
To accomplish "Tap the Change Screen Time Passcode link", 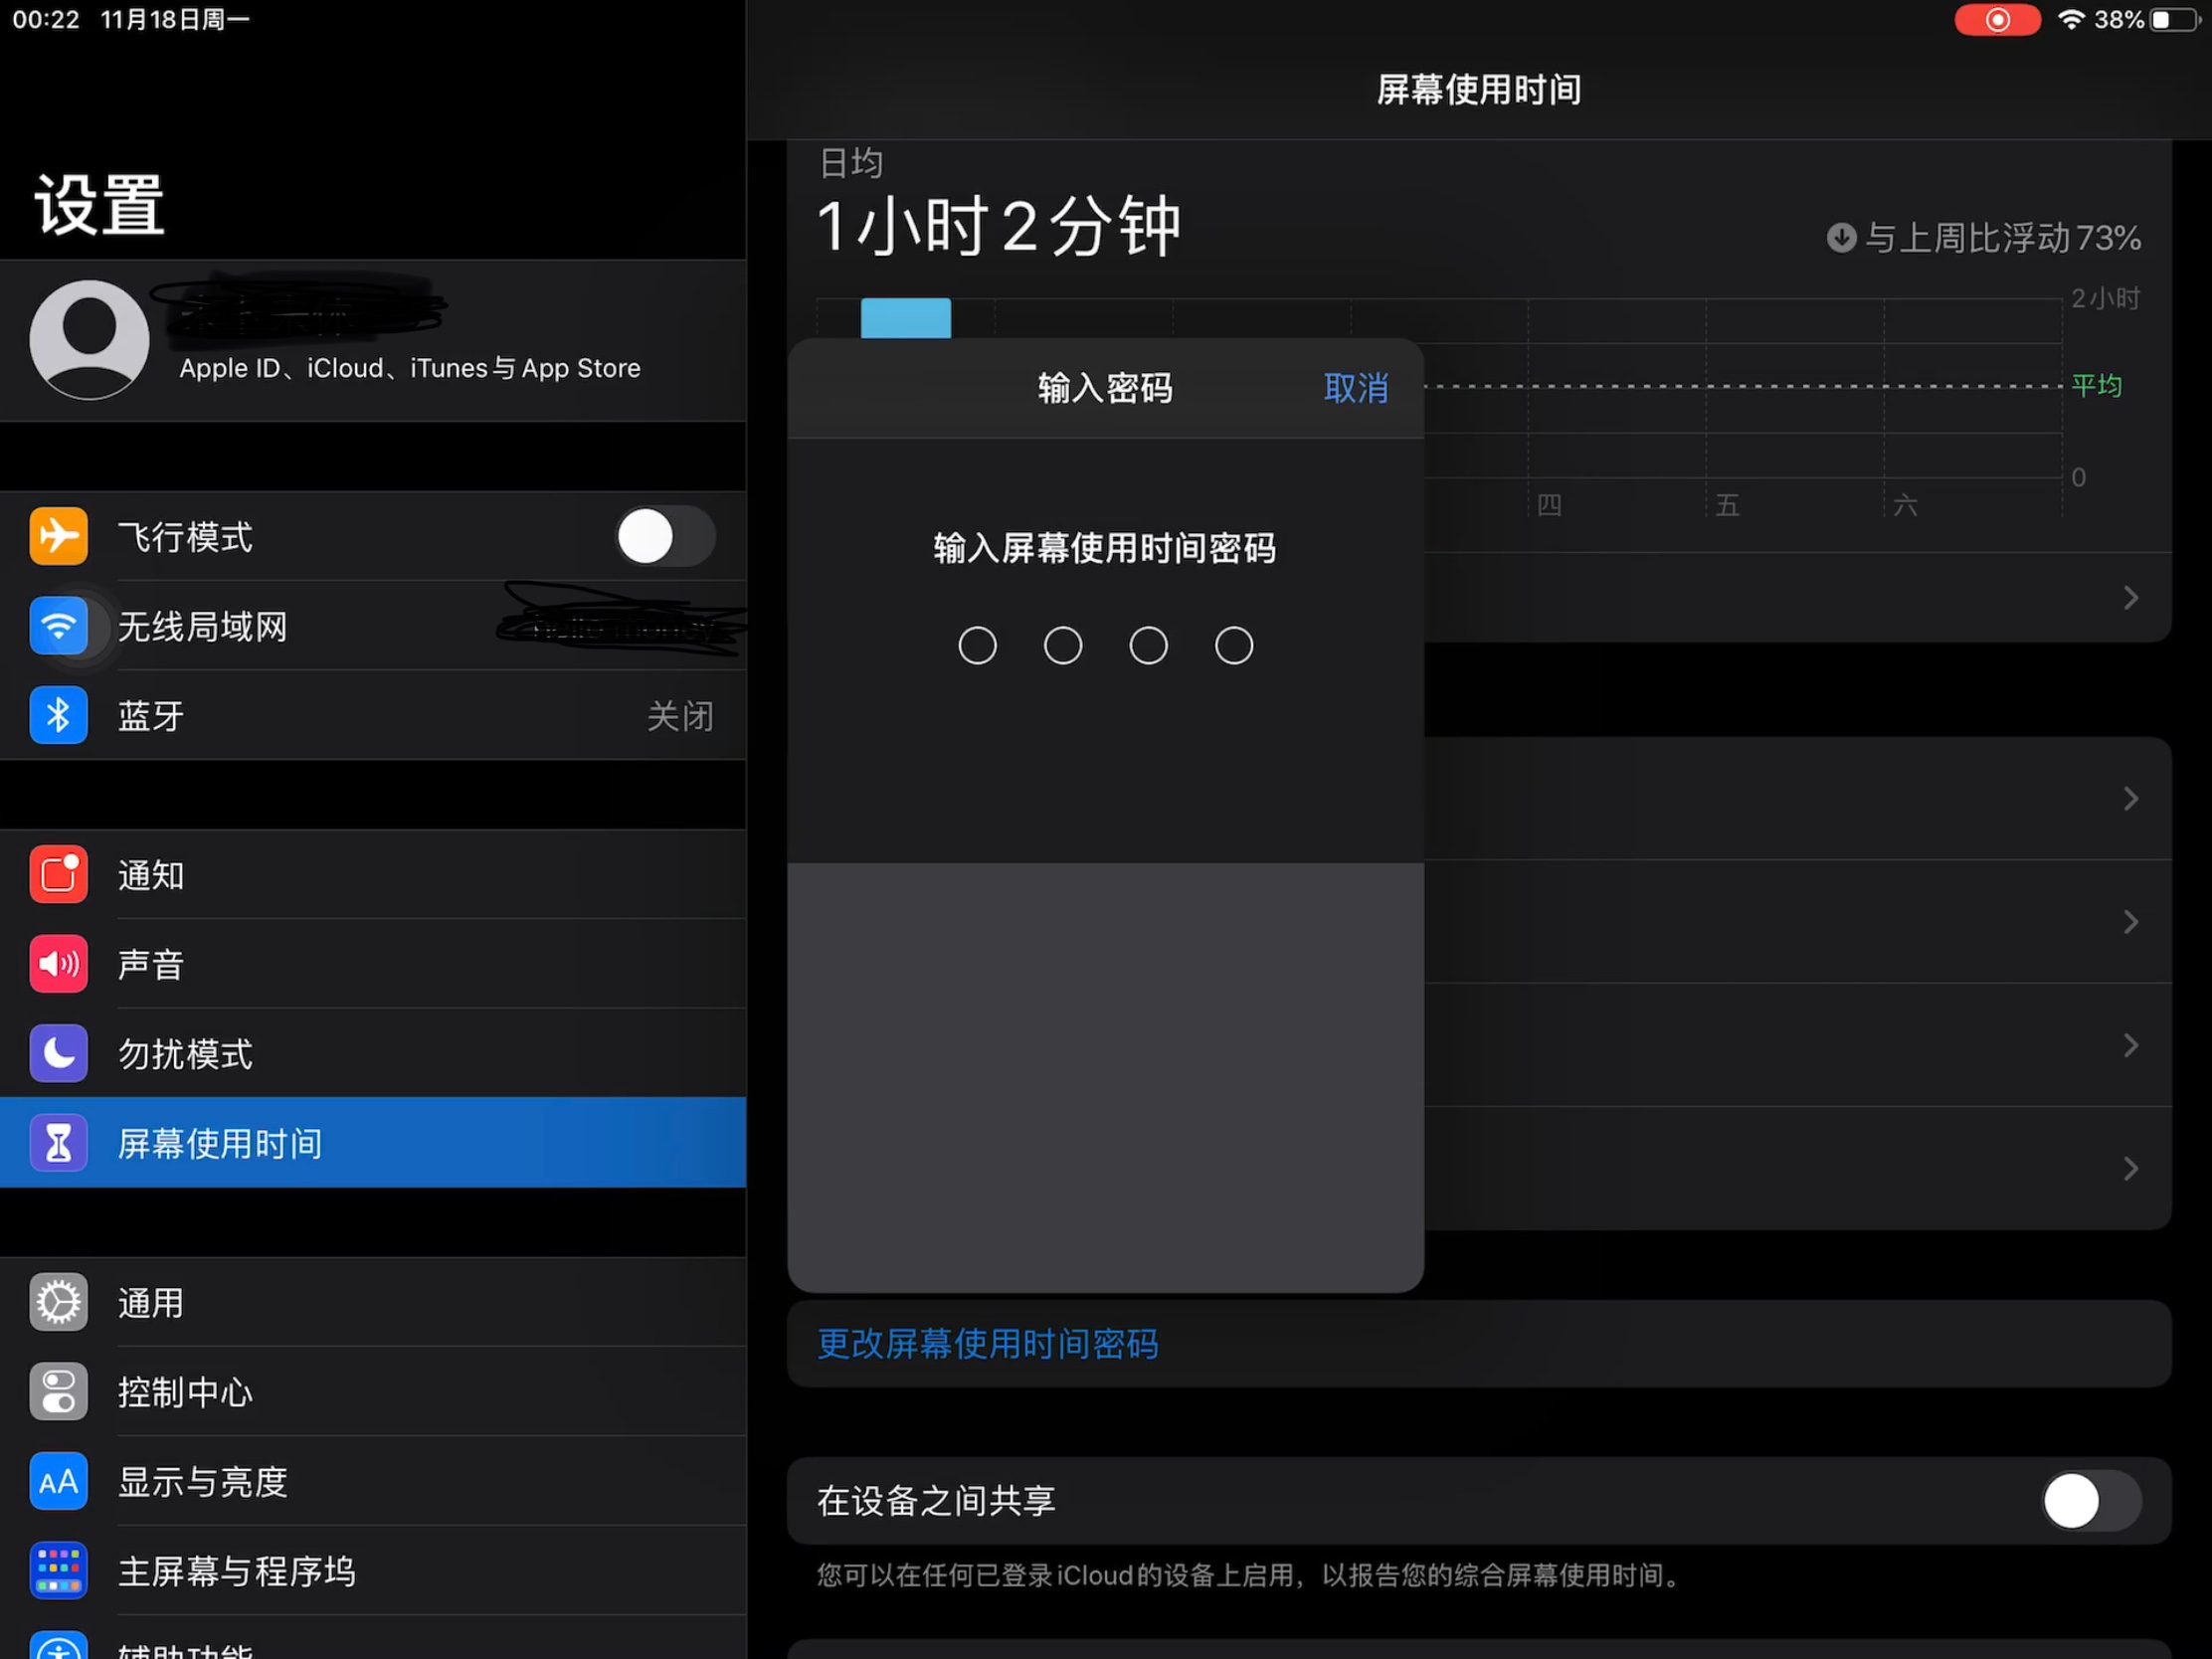I will [x=987, y=1344].
